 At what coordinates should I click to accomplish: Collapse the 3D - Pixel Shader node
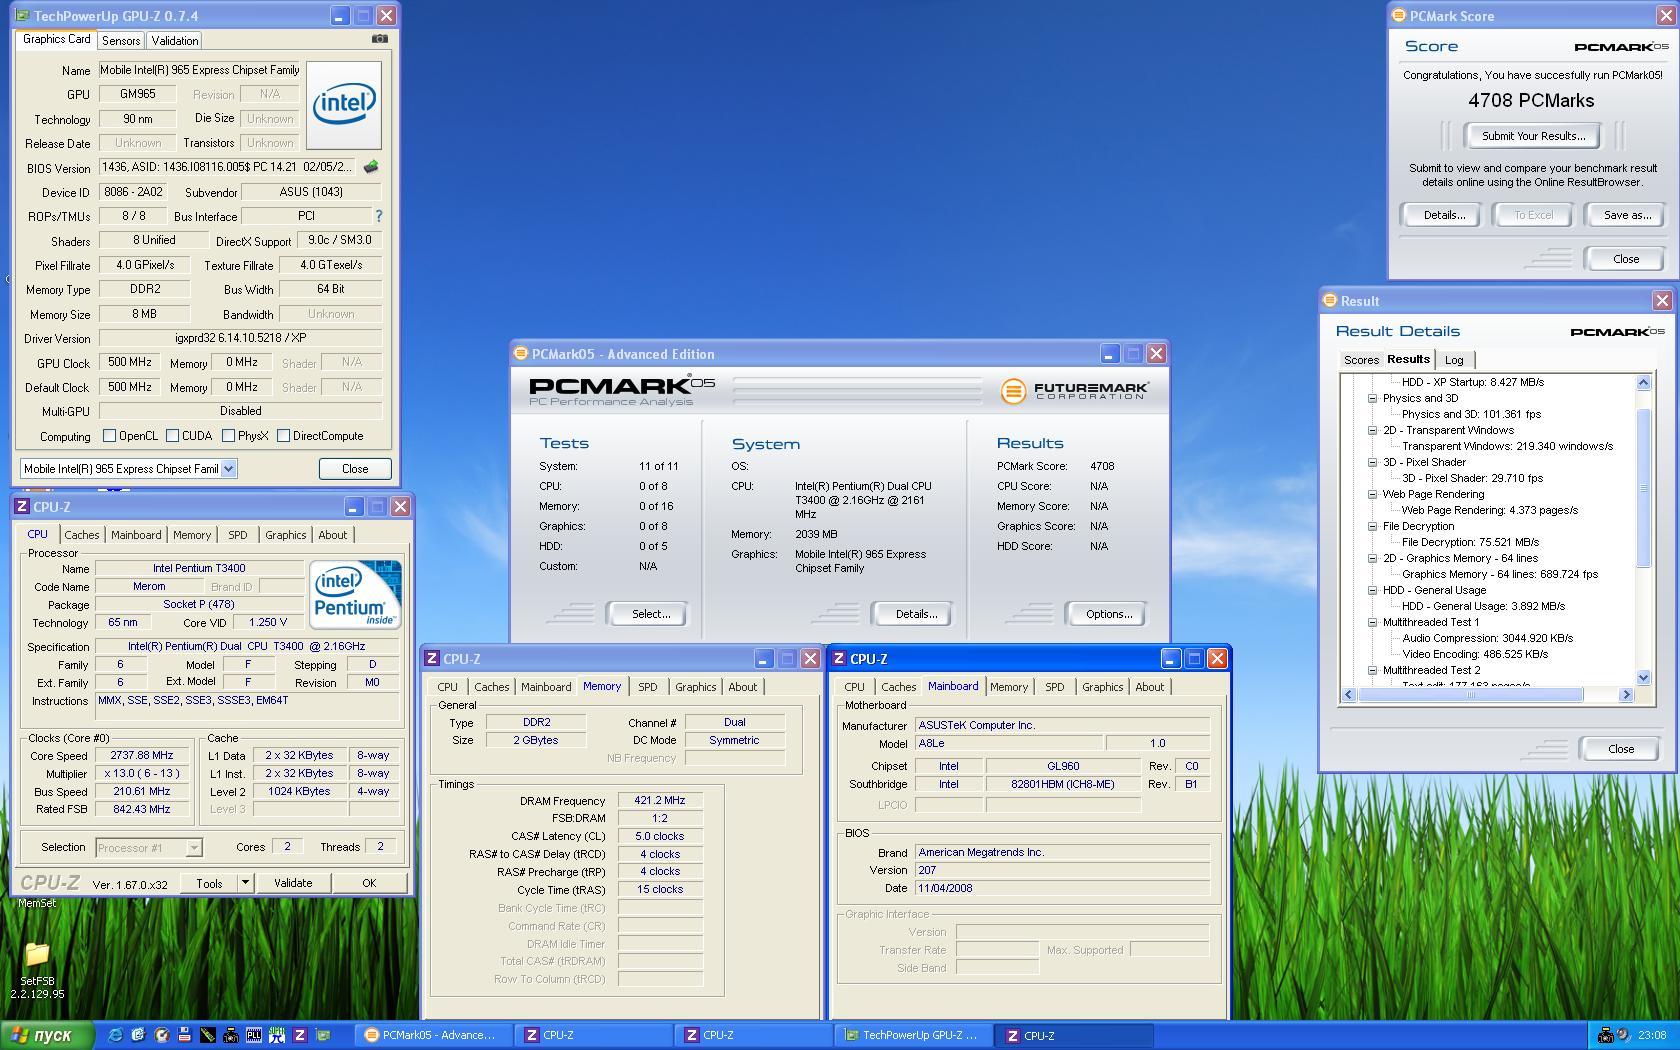point(1373,462)
